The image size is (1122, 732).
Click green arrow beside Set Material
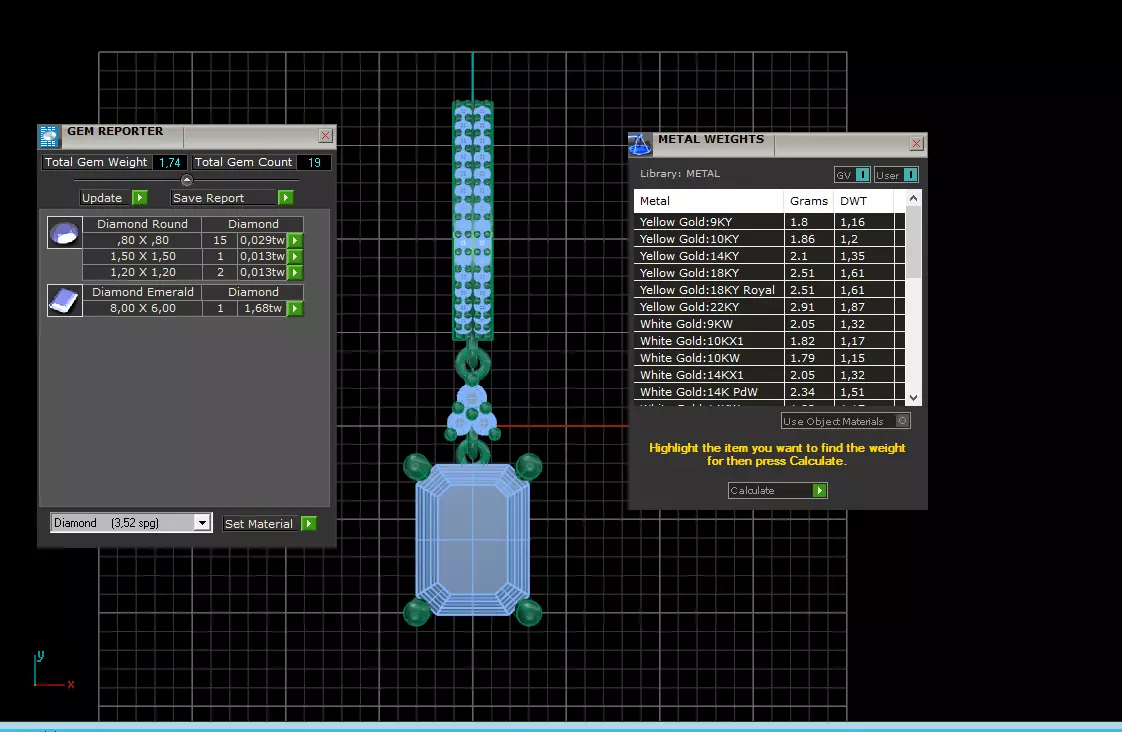click(x=308, y=524)
